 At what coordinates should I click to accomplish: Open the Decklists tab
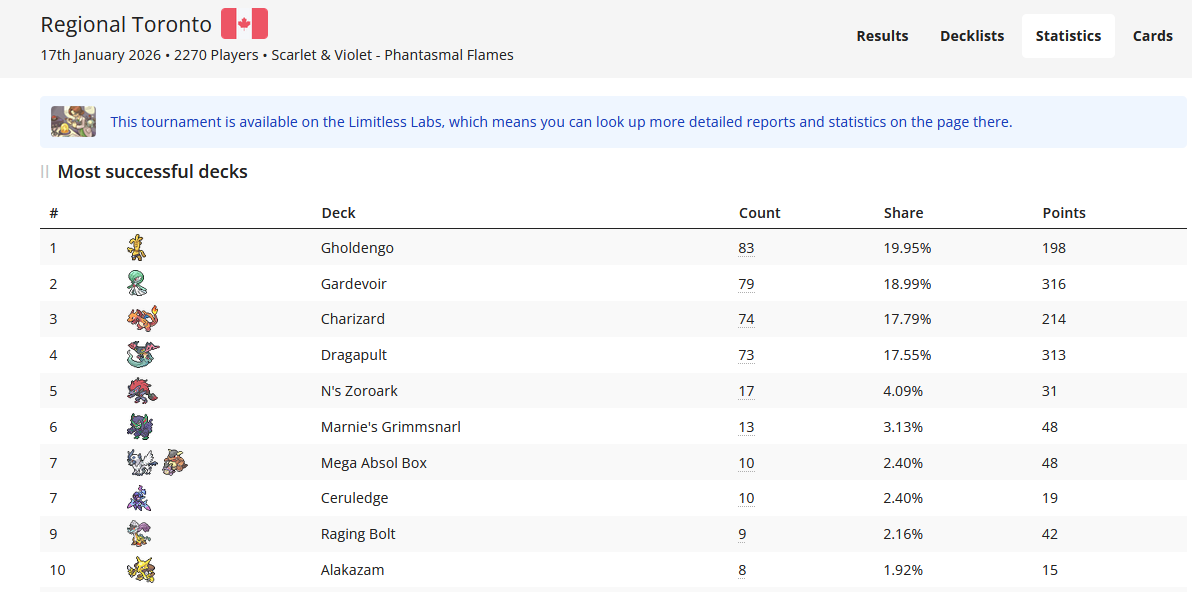tap(971, 35)
